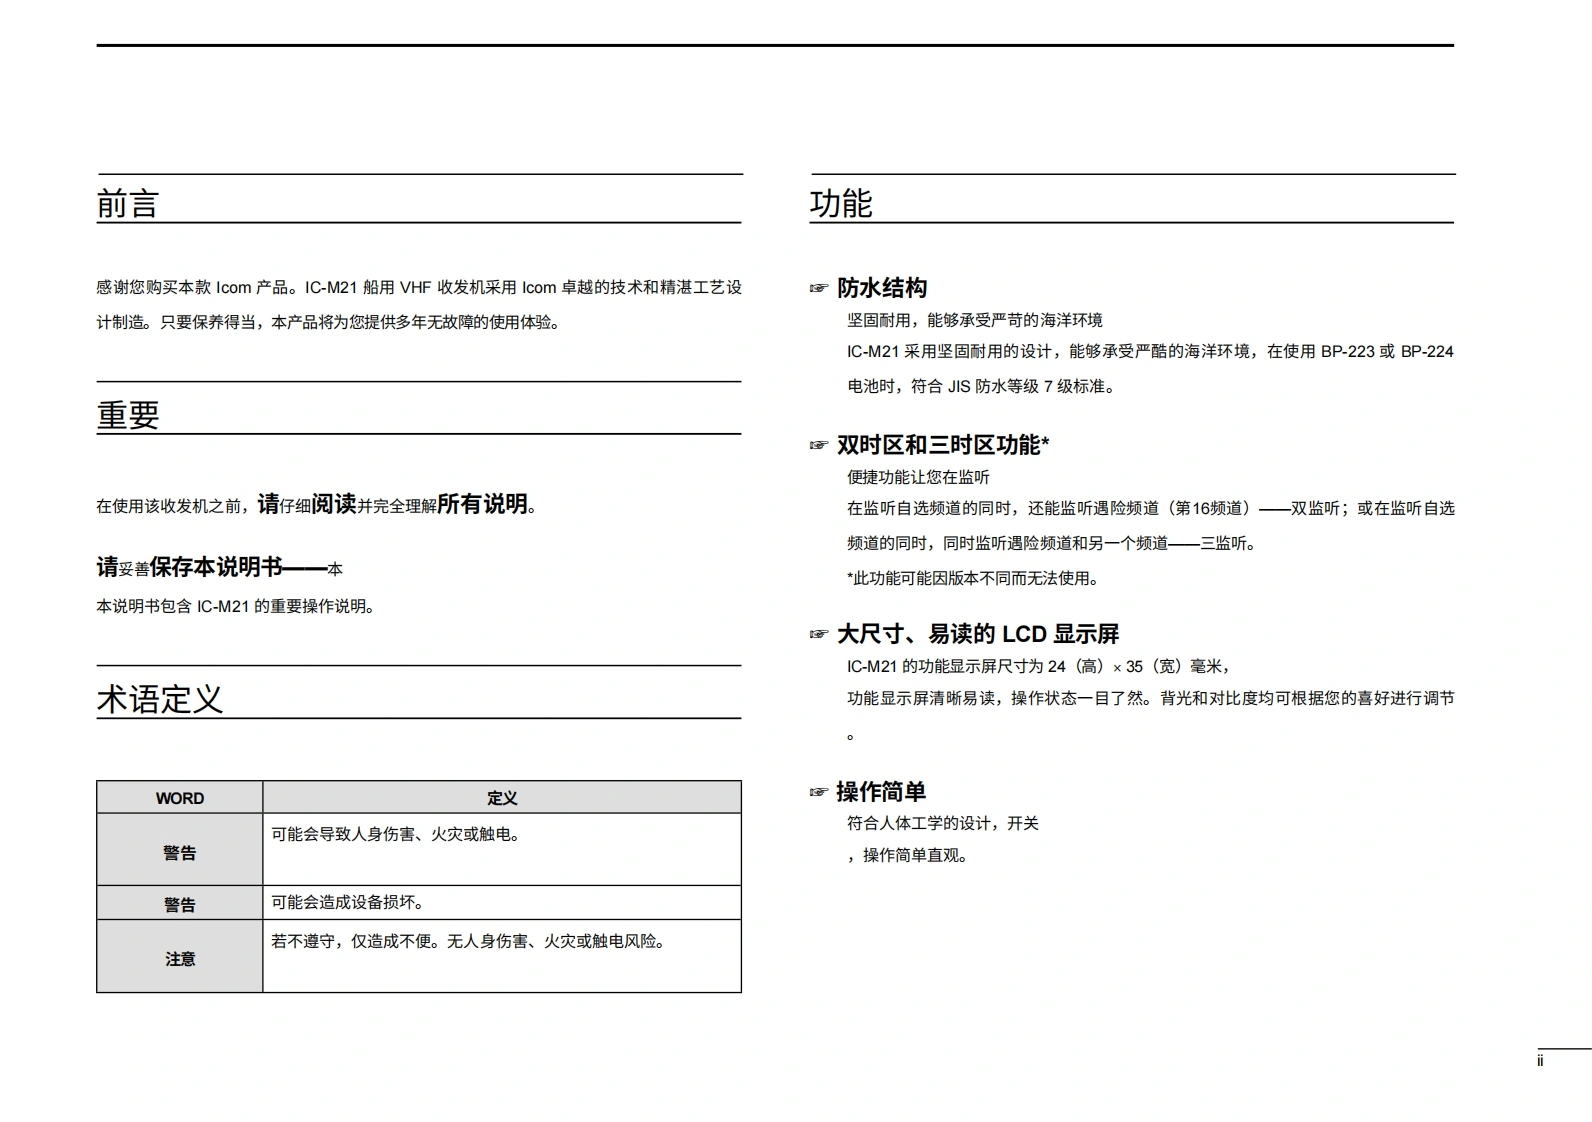Screen dimensions: 1592x1122
Task: Click the 双时区和三时区功能 feature title
Action: pyautogui.click(x=942, y=445)
